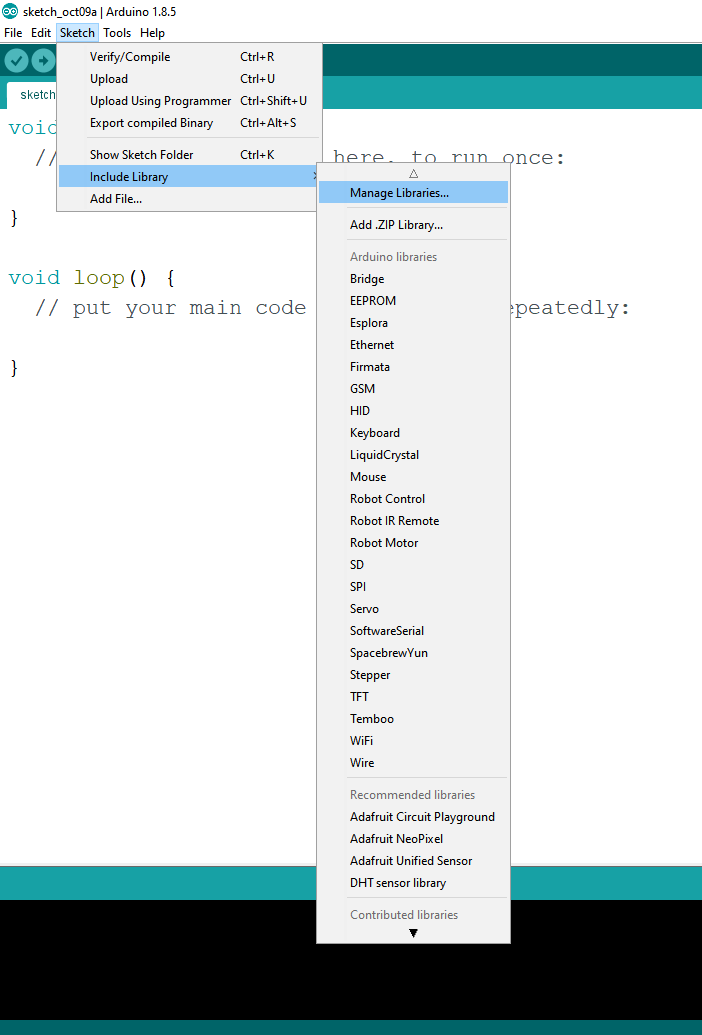The height and width of the screenshot is (1035, 702).
Task: Open the Help menu
Action: [152, 33]
